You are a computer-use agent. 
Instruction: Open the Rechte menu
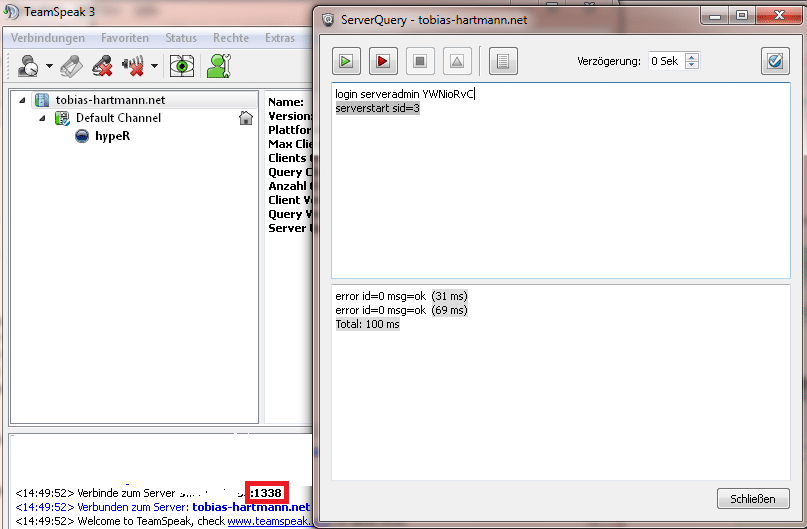tap(231, 38)
